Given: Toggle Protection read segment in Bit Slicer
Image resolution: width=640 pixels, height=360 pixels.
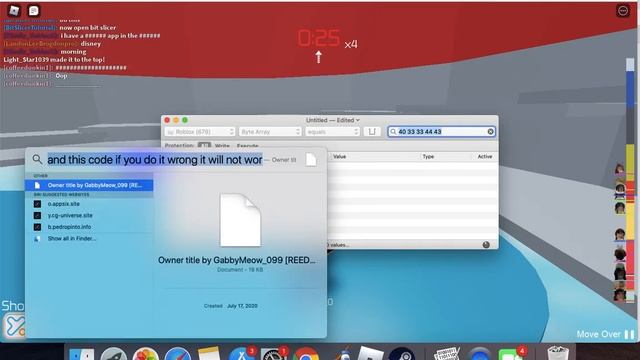Looking at the screenshot, I should (204, 145).
